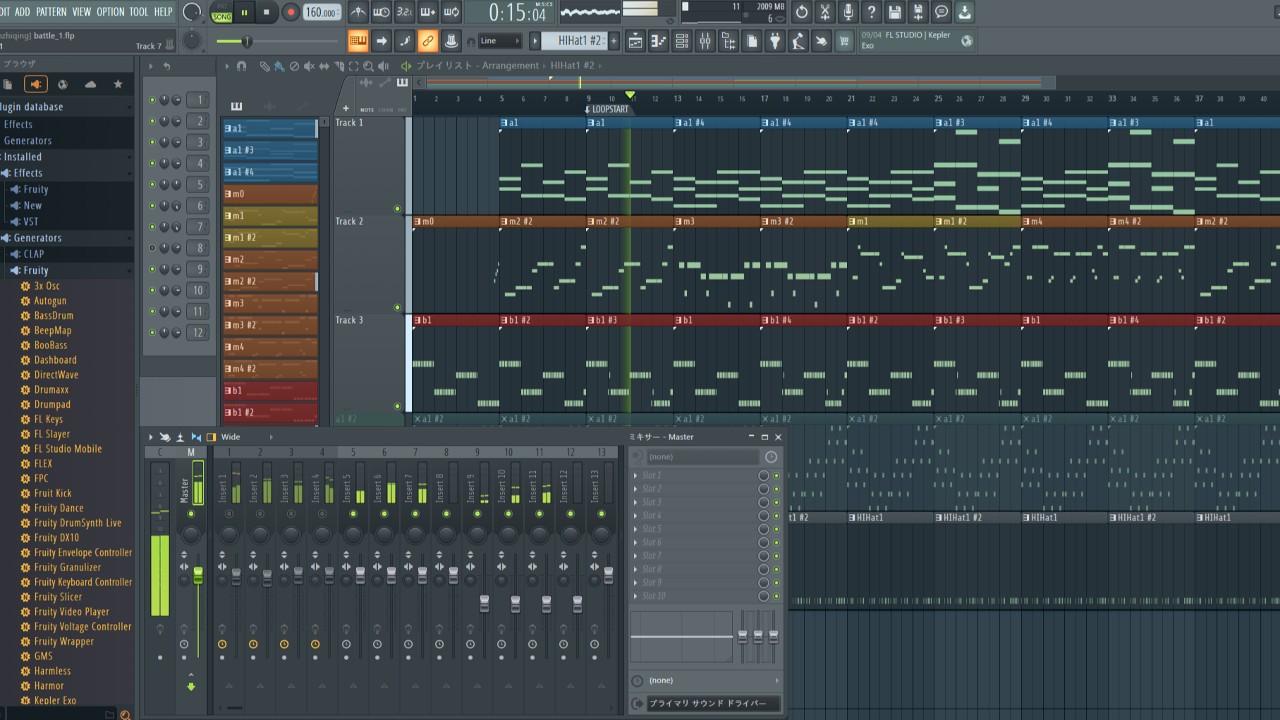Select the delete tool in playlist toolbar
The image size is (1280, 720).
(x=294, y=66)
